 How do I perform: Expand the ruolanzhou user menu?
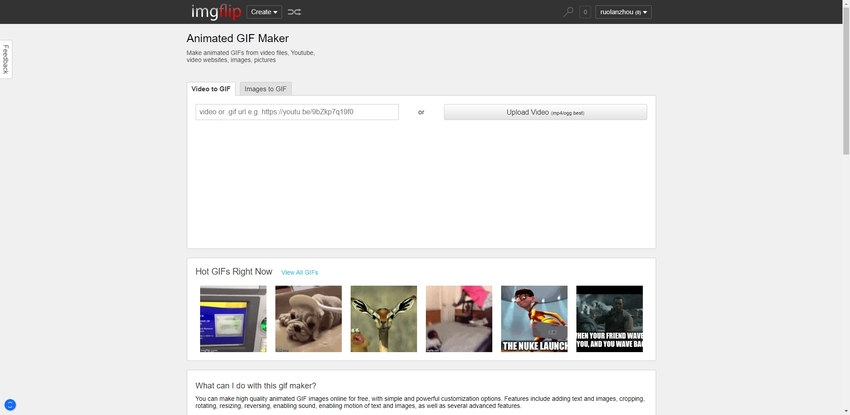623,12
